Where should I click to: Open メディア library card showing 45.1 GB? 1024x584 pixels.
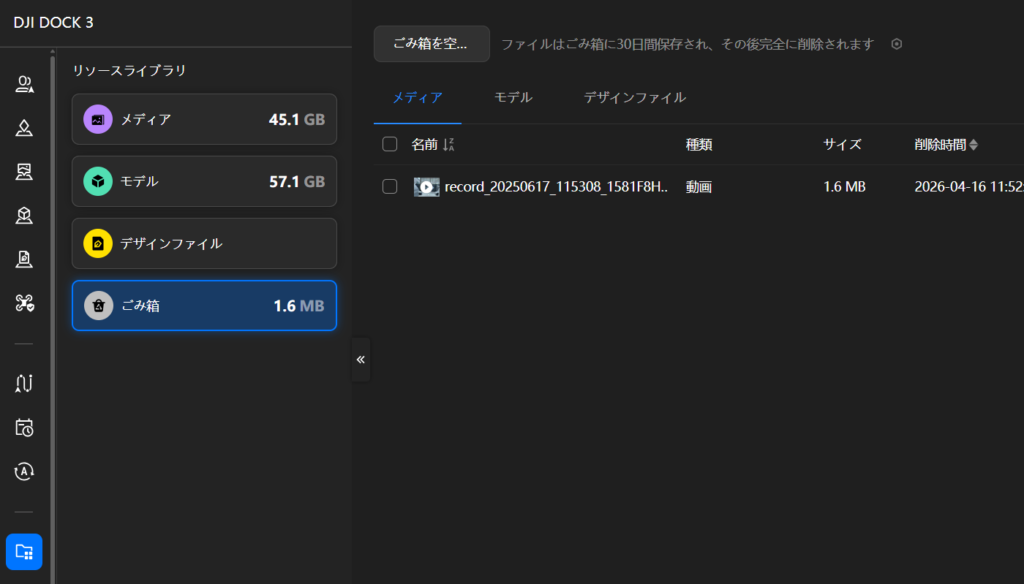tap(204, 120)
